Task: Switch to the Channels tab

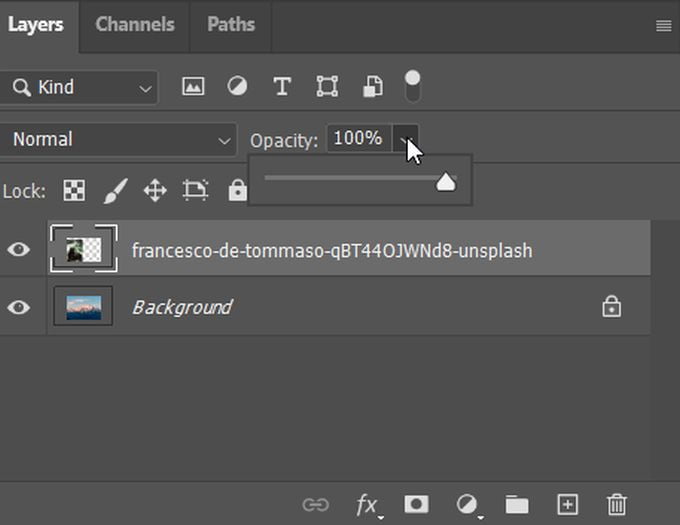Action: pyautogui.click(x=135, y=24)
